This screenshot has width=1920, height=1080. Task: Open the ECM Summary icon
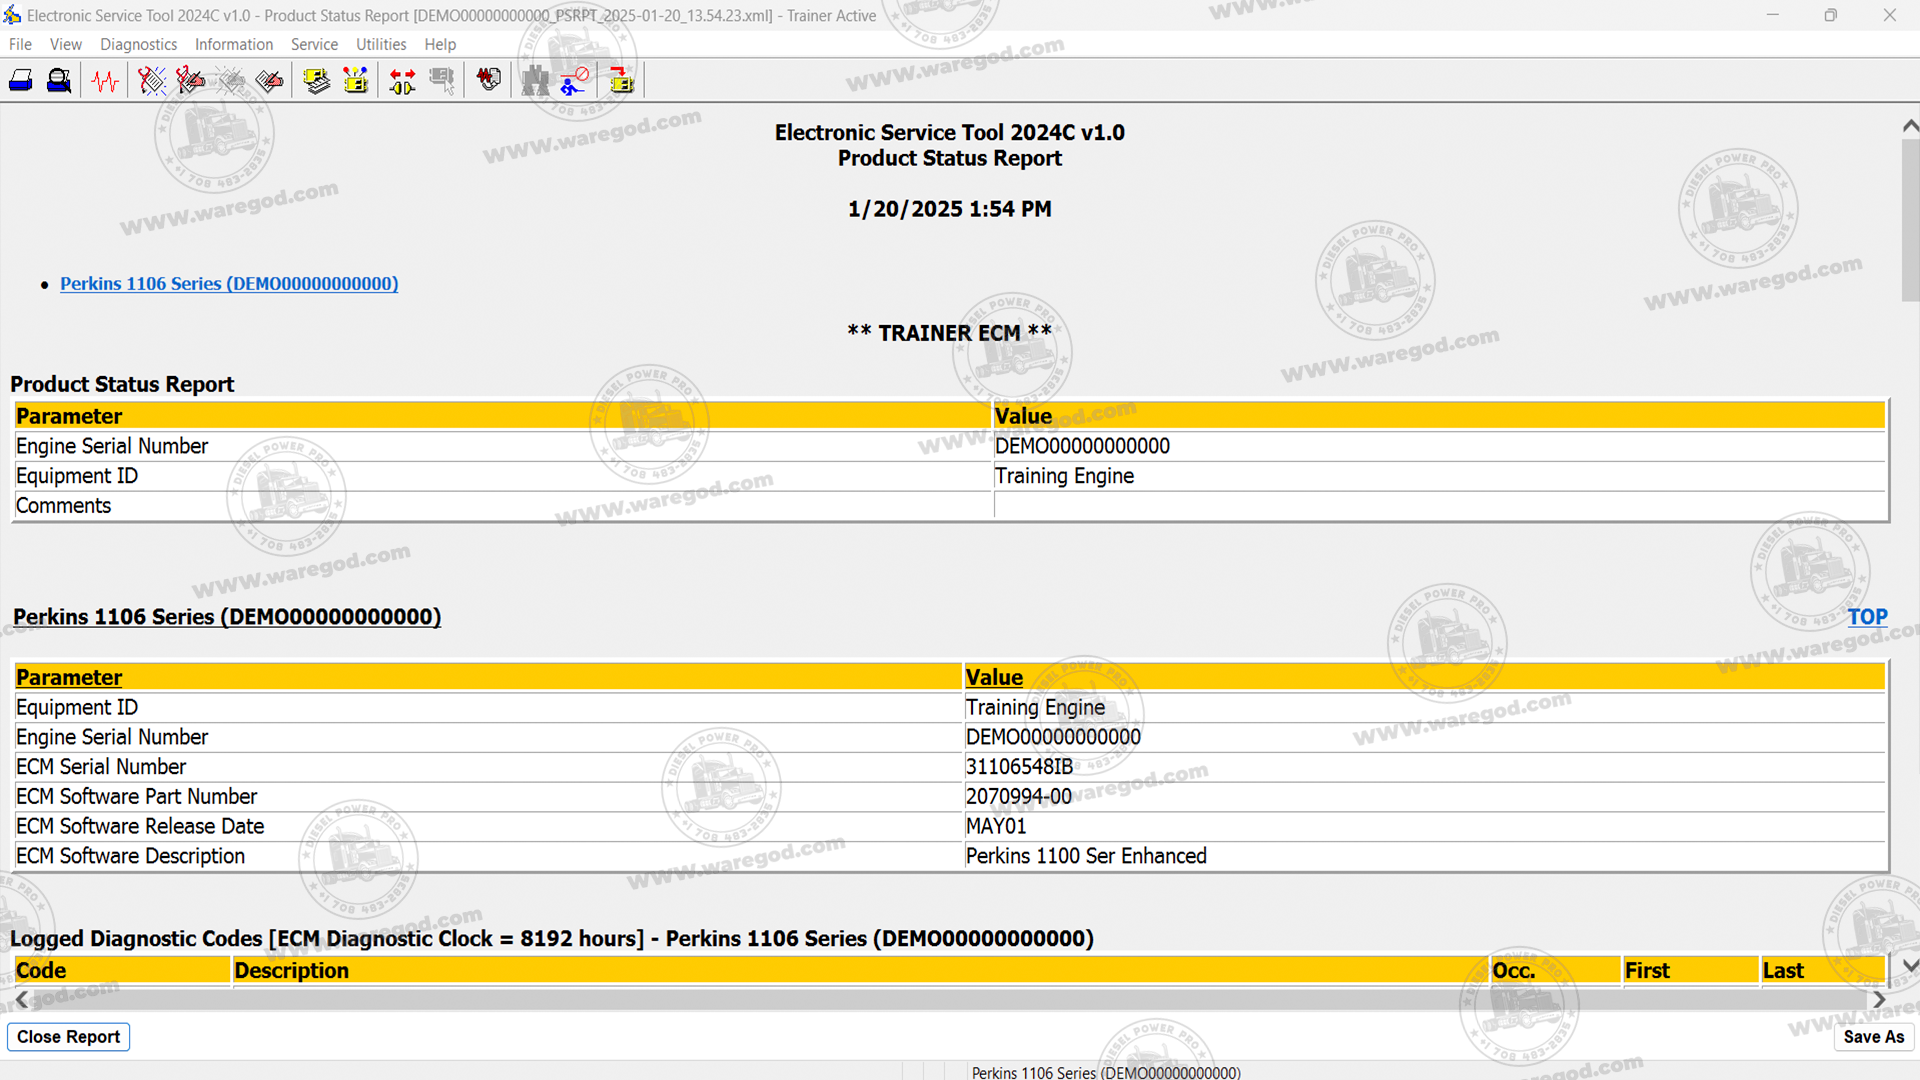click(x=317, y=80)
